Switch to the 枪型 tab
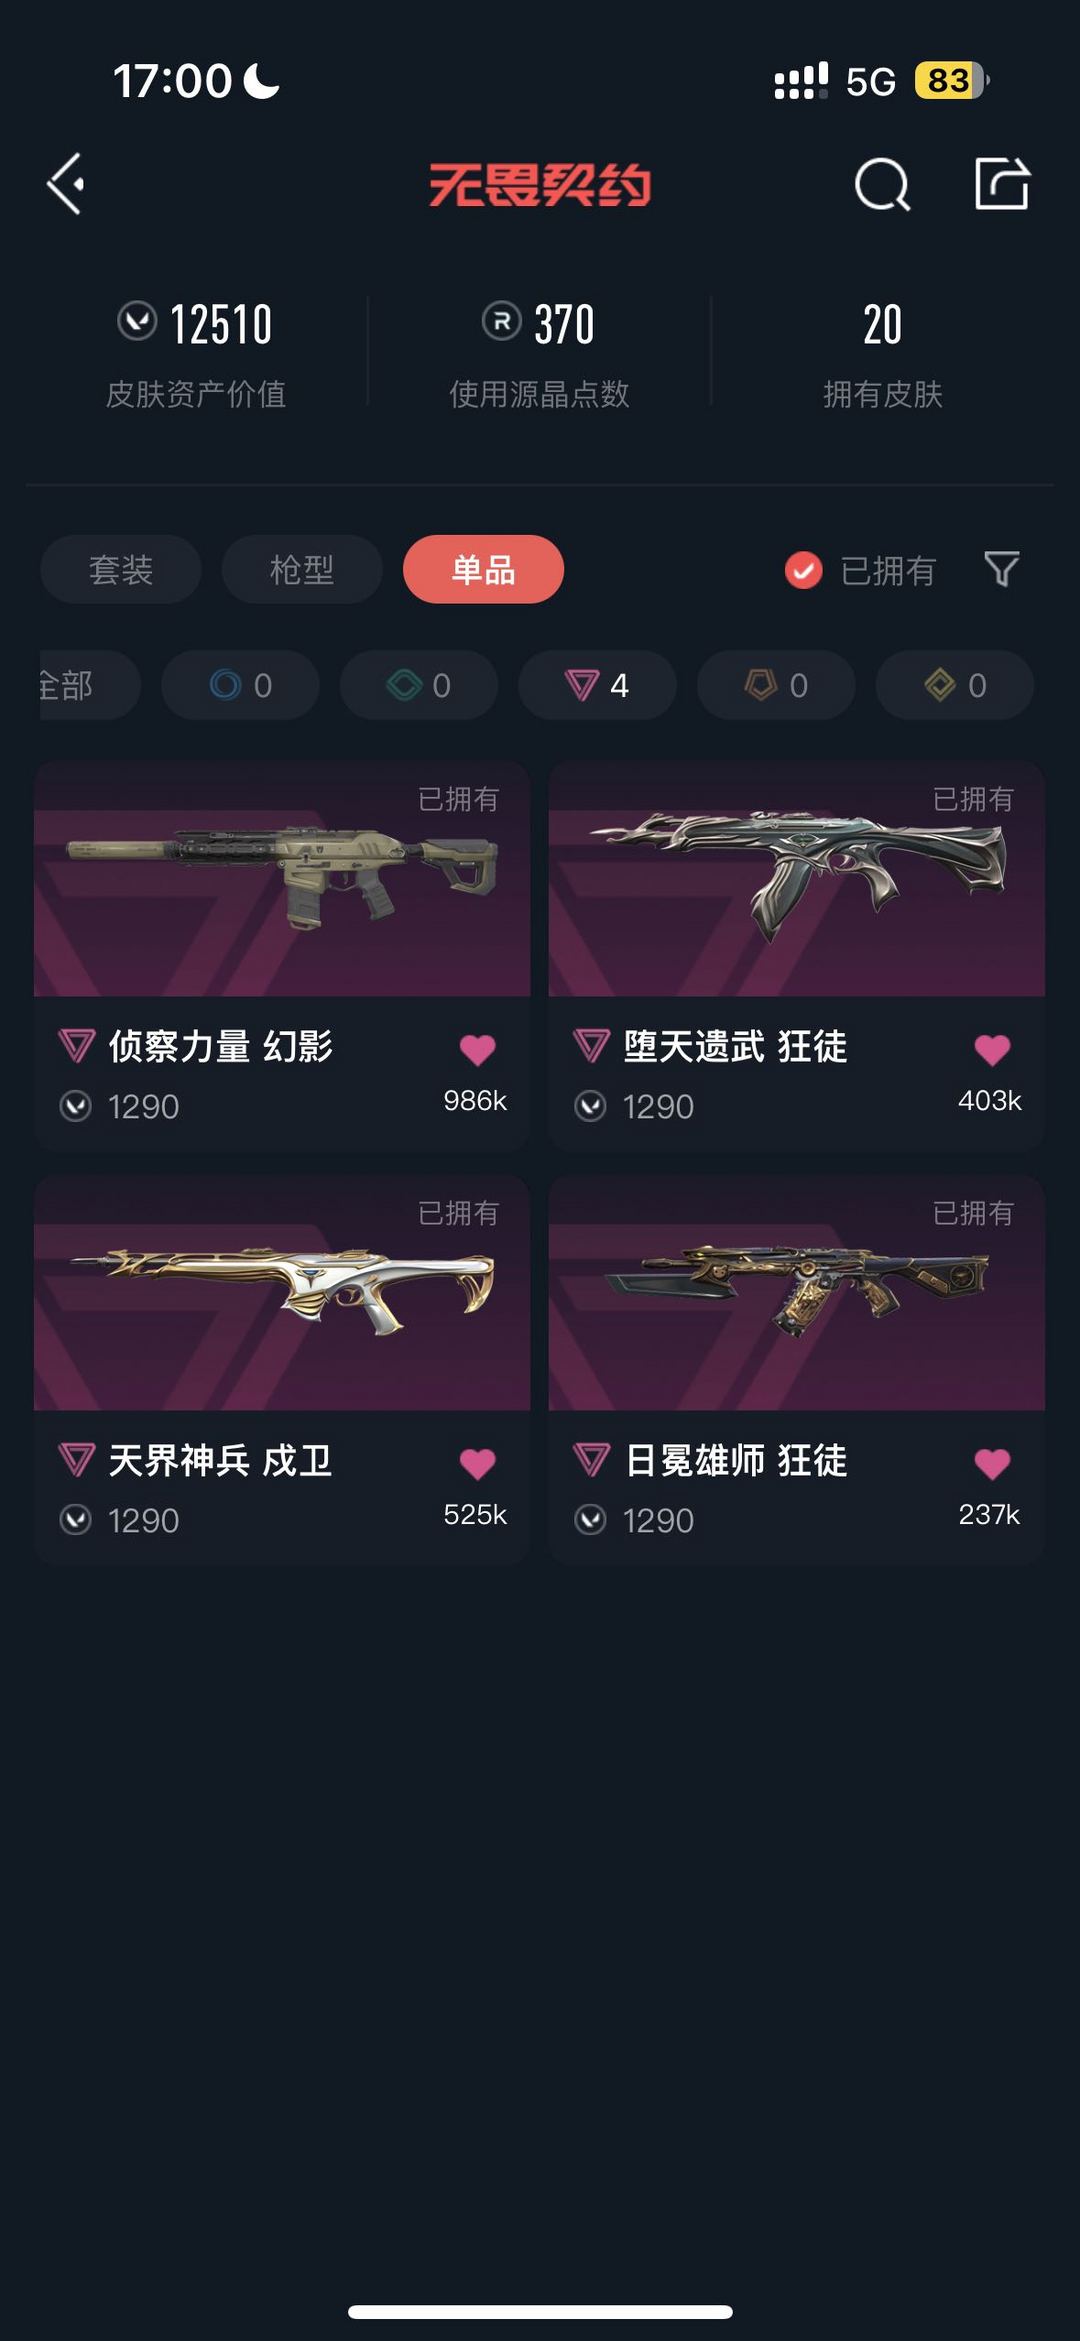This screenshot has height=2341, width=1080. click(302, 569)
